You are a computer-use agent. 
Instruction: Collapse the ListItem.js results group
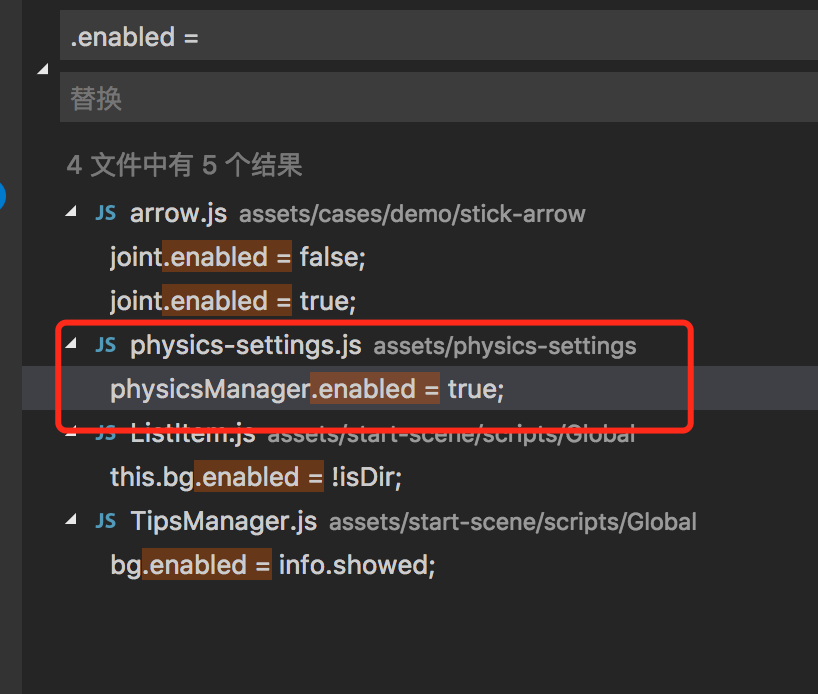(71, 435)
